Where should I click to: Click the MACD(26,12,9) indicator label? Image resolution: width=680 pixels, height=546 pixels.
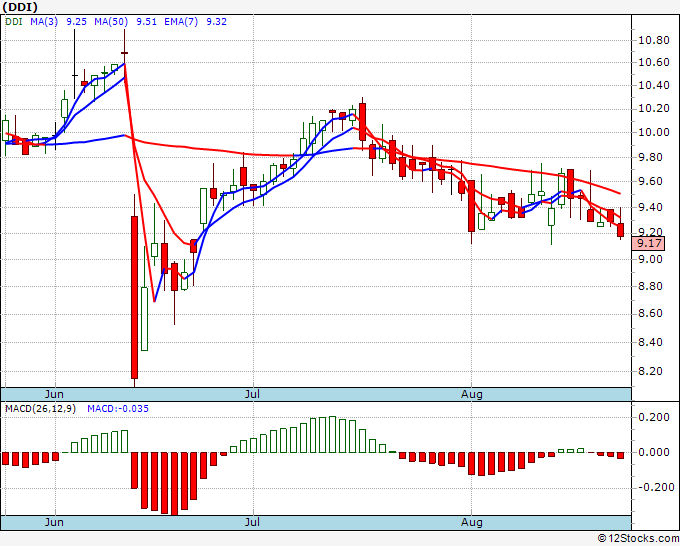tap(40, 409)
